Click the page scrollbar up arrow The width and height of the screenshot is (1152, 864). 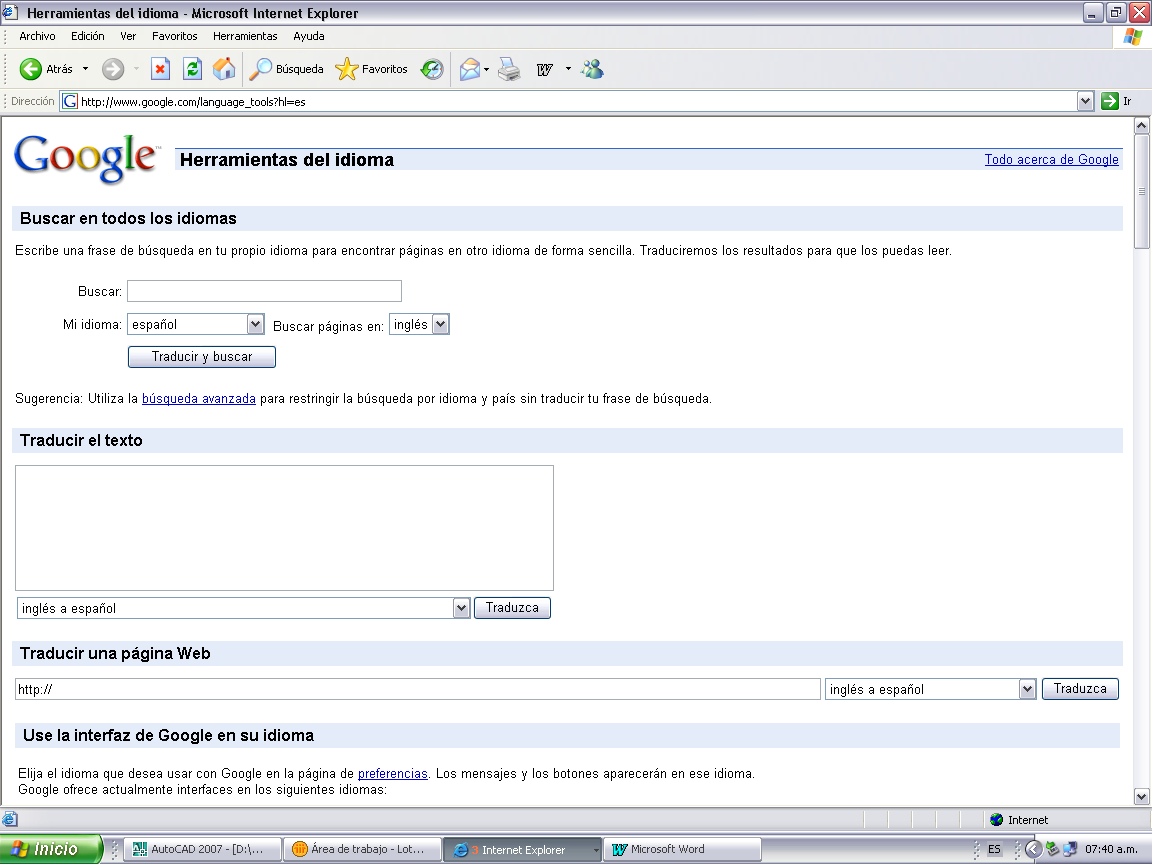[1141, 126]
